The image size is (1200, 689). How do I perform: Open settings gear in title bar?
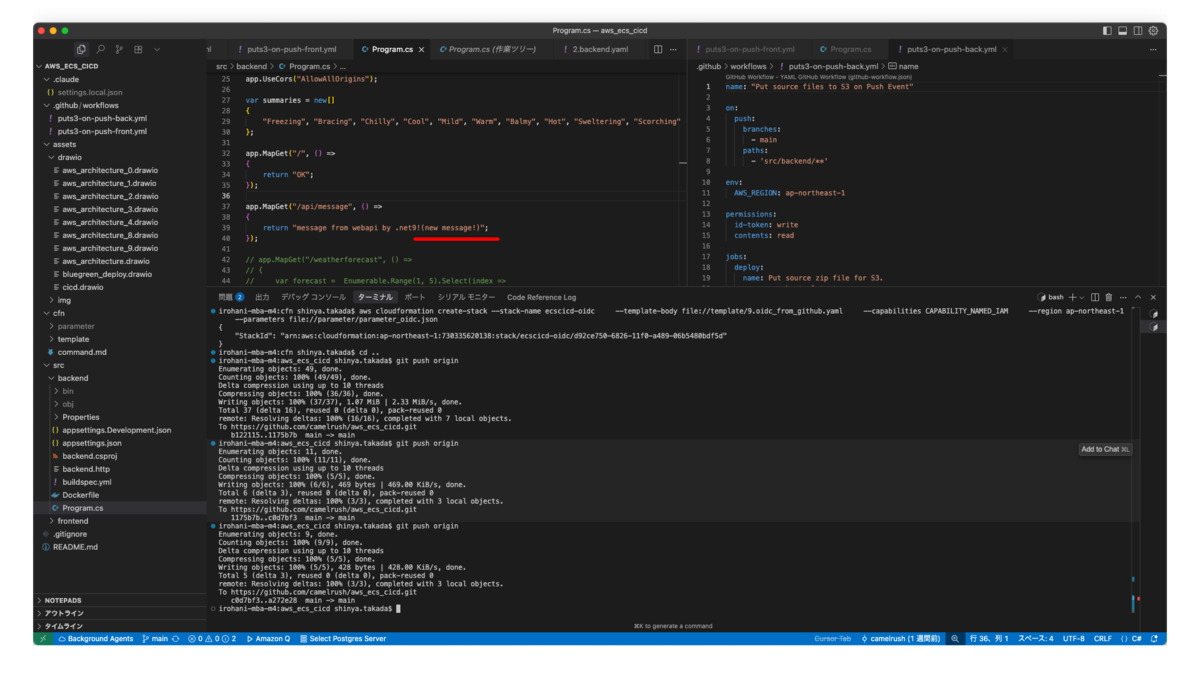coord(1155,31)
